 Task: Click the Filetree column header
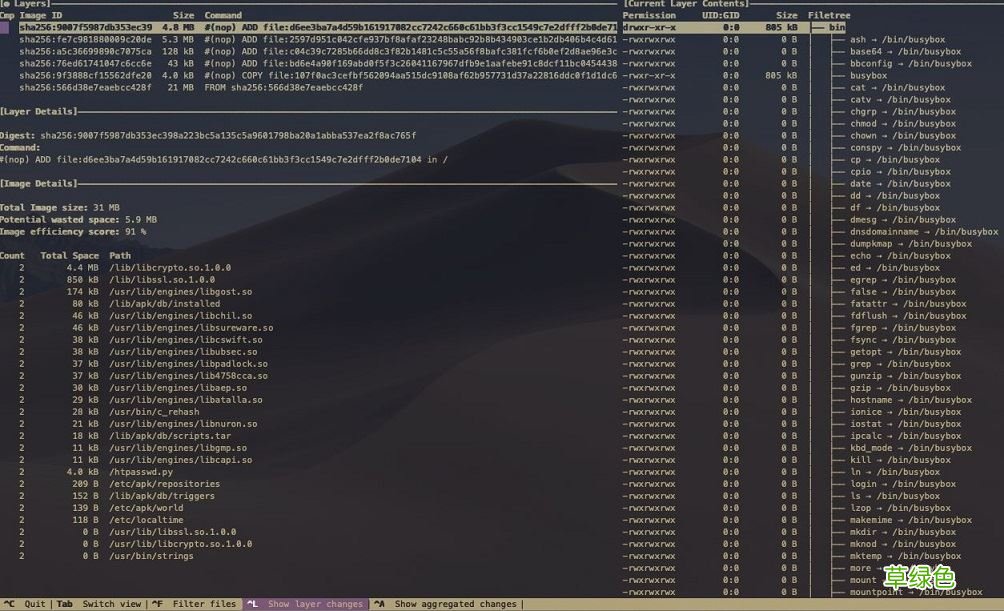(829, 15)
